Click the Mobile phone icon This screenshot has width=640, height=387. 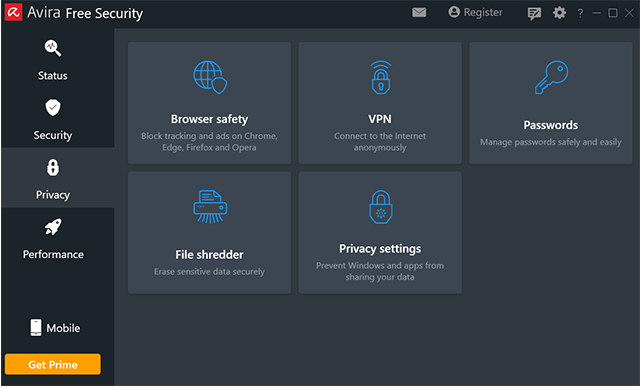click(x=36, y=327)
